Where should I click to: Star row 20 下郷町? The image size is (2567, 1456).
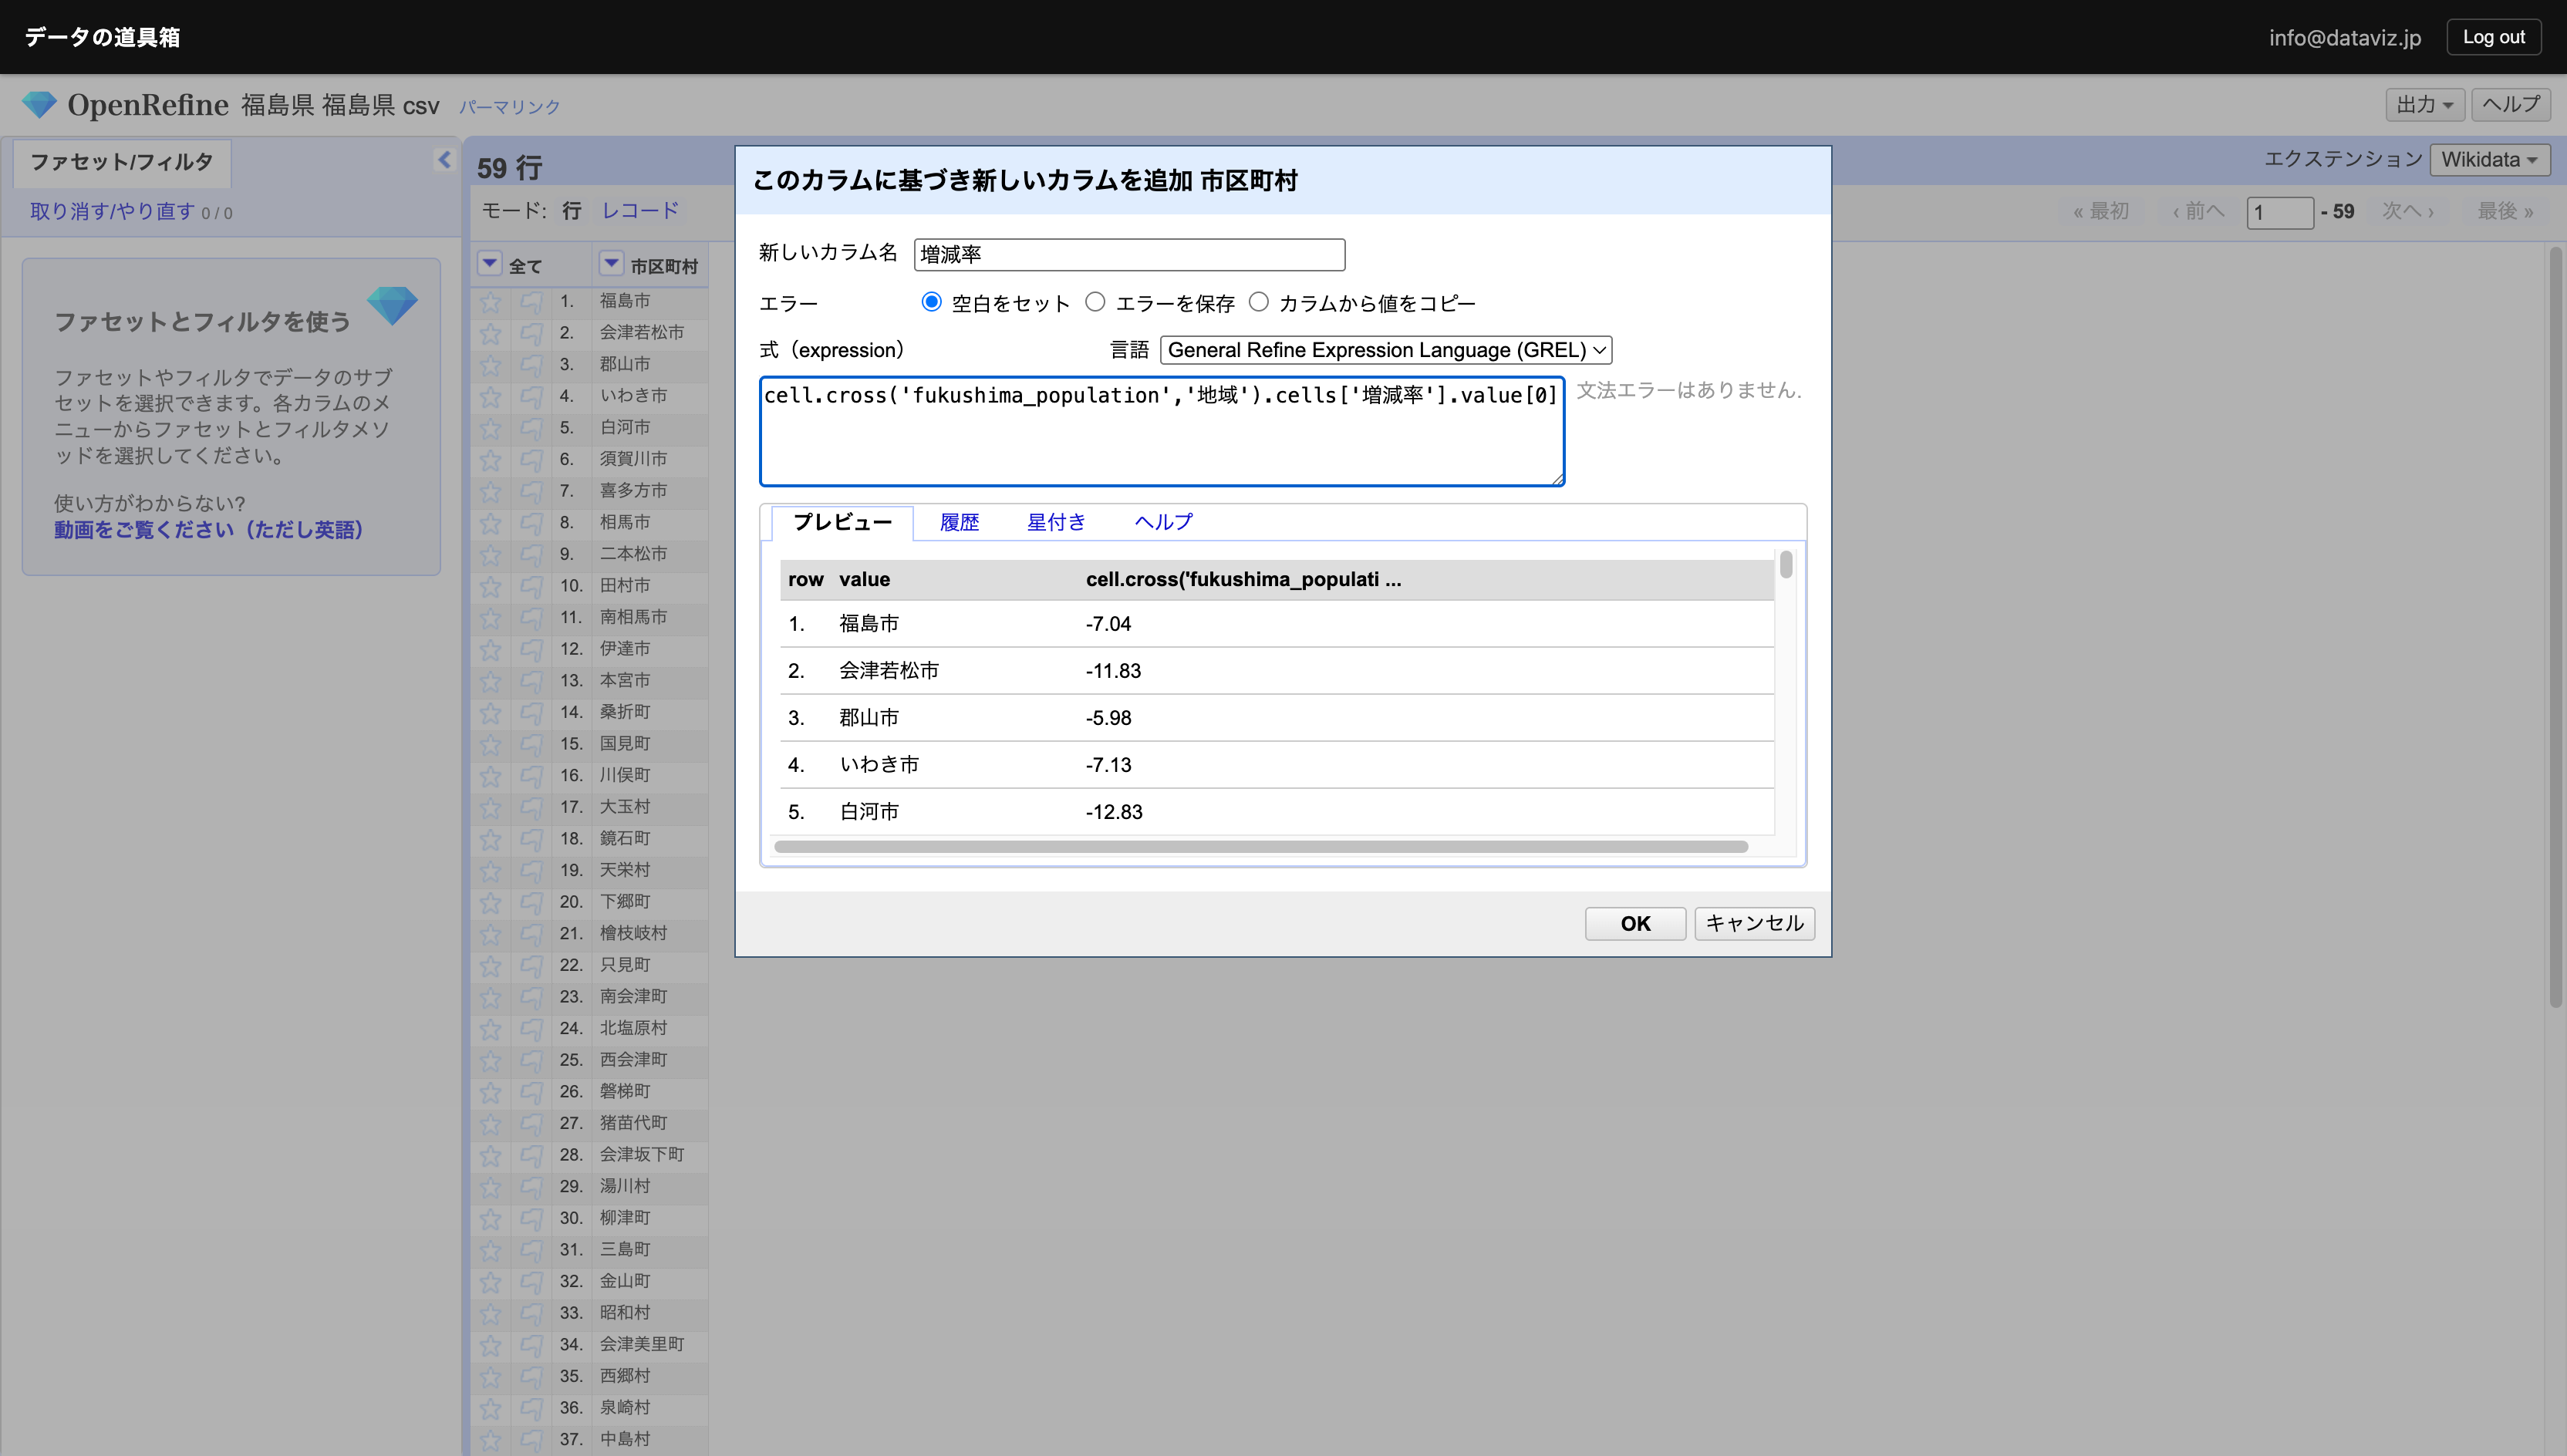pos(490,902)
